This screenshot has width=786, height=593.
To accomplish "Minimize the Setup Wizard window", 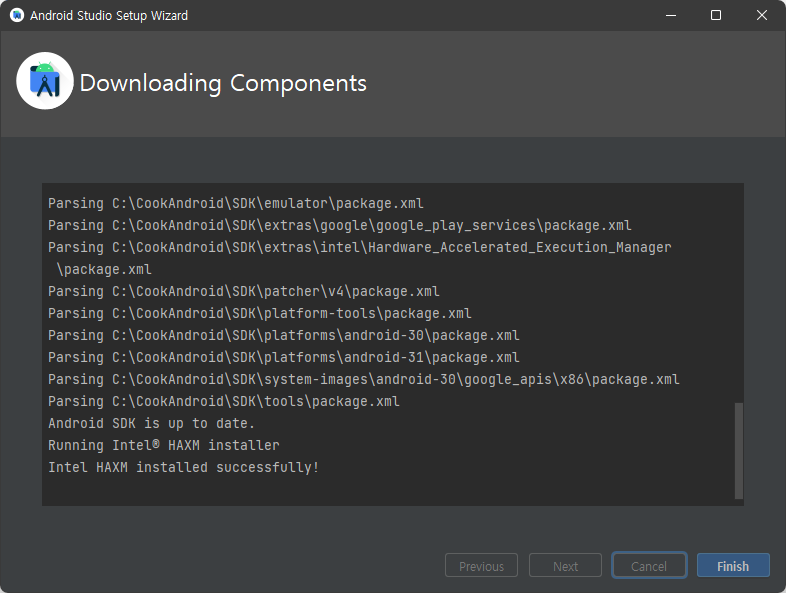I will coord(671,16).
